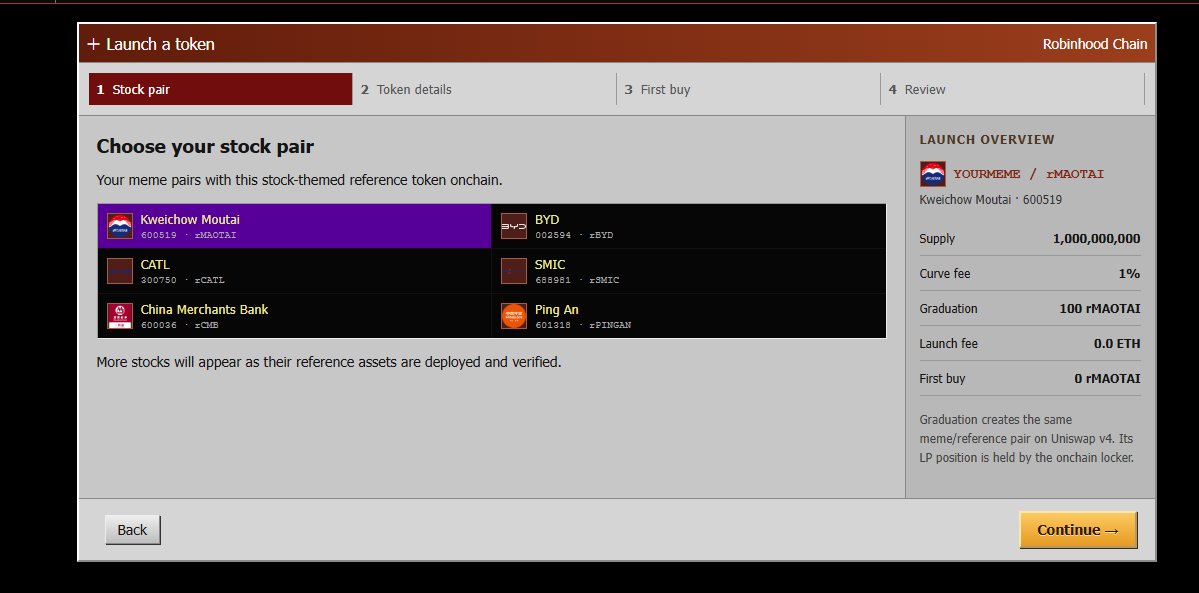Click the Graduation label
Viewport: 1199px width, 593px height.
948,309
